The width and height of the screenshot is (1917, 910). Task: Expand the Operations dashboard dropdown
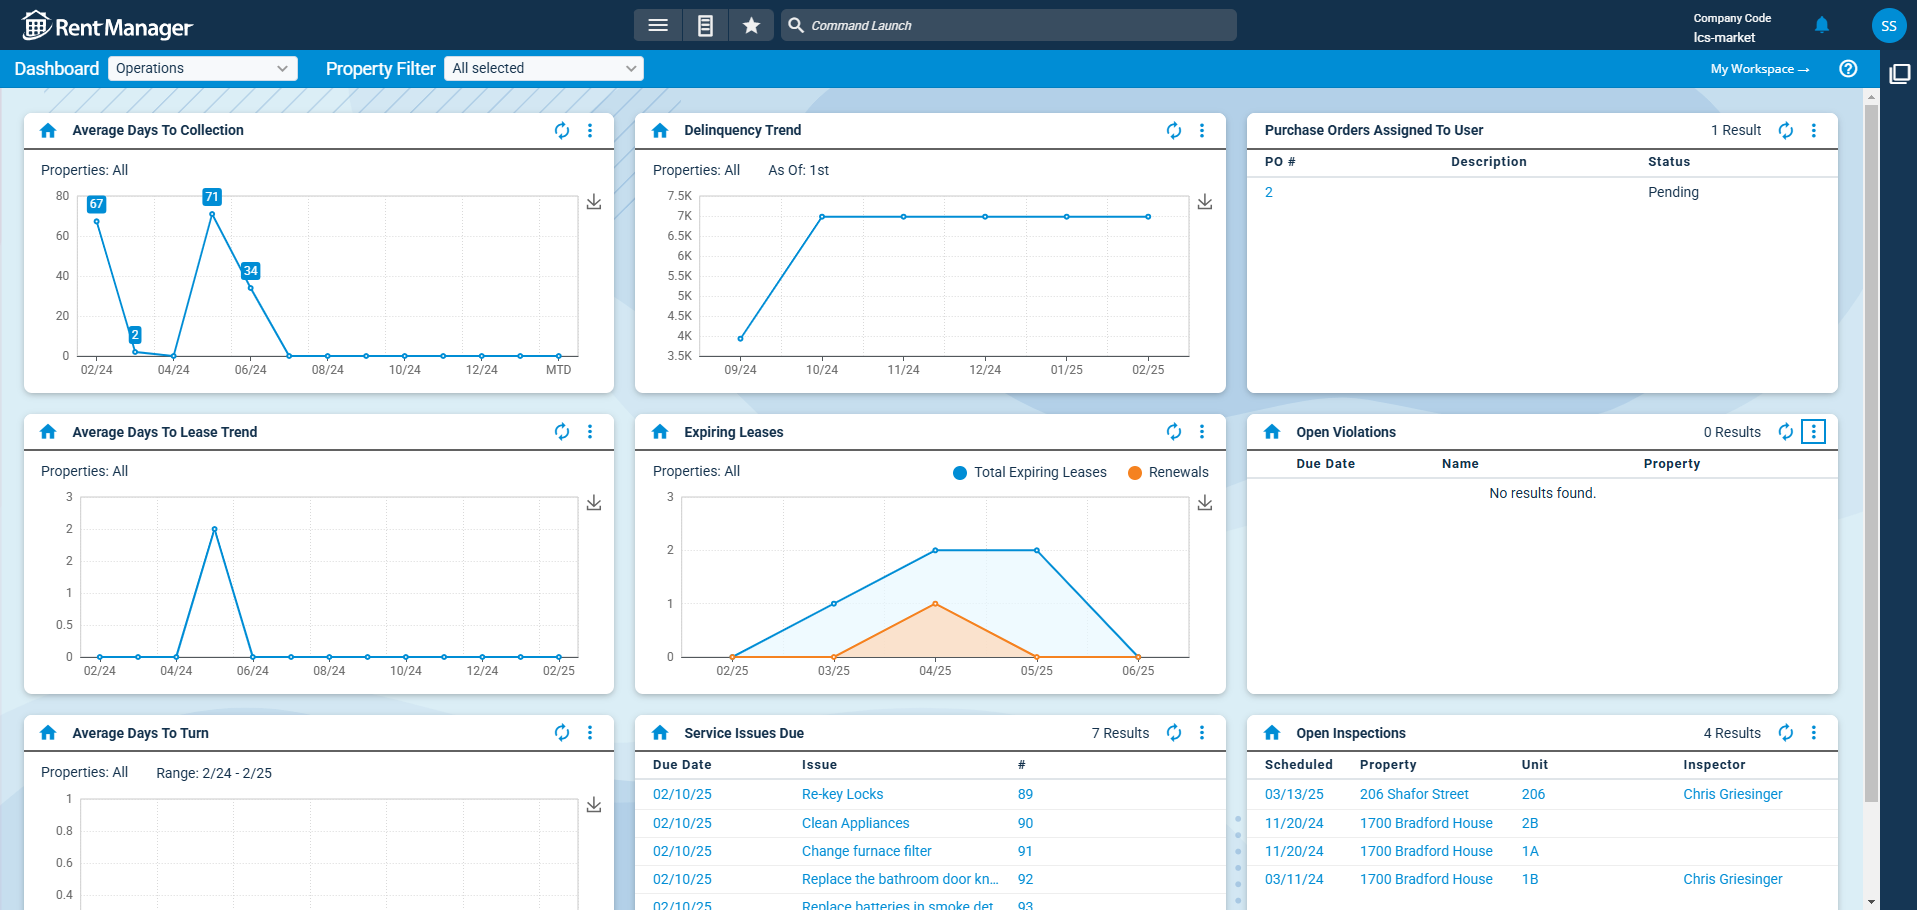[x=202, y=68]
